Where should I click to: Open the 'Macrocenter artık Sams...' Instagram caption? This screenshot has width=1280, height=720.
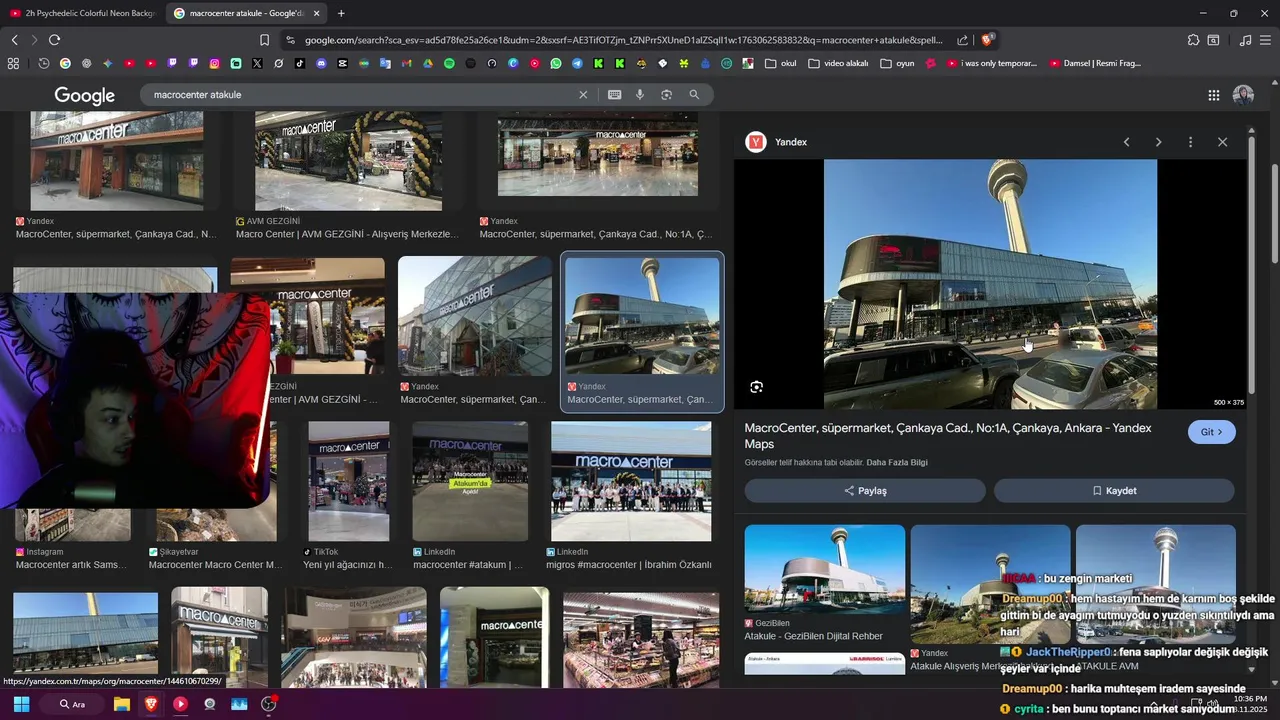[x=72, y=565]
